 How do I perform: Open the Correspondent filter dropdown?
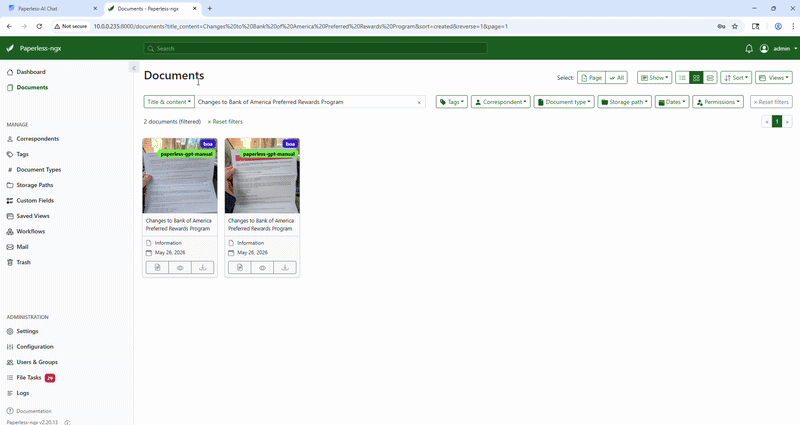[500, 102]
